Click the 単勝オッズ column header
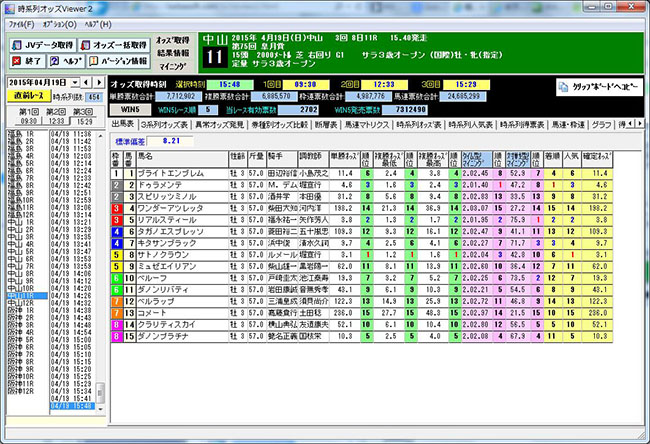Screen dimensions: 650x444 [x=343, y=157]
